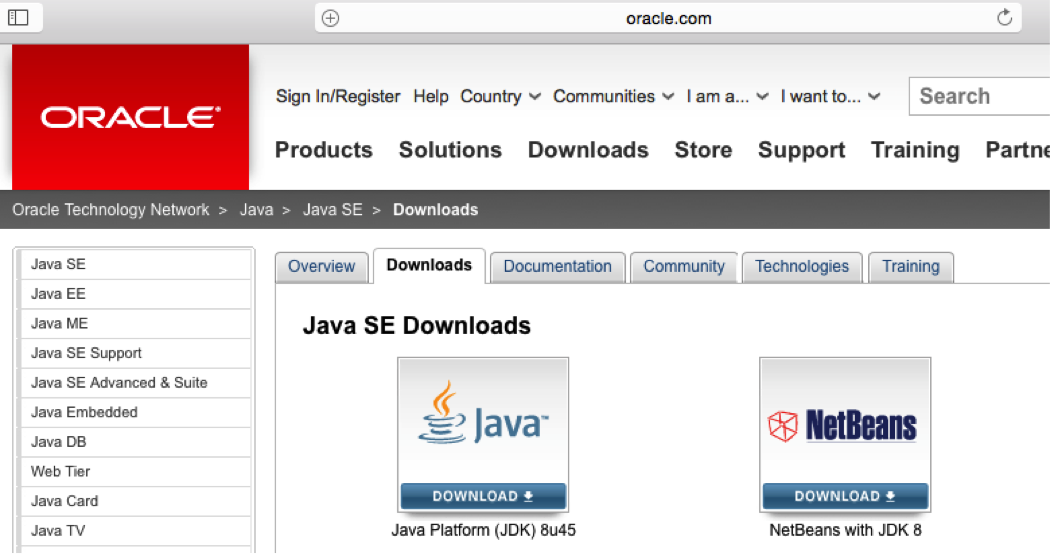
Task: Click the Oracle logo
Action: [130, 117]
